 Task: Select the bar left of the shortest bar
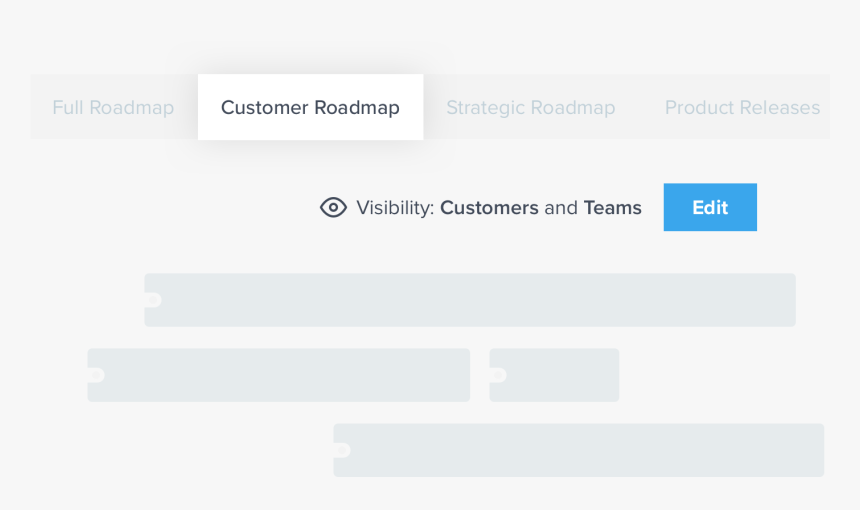[279, 375]
